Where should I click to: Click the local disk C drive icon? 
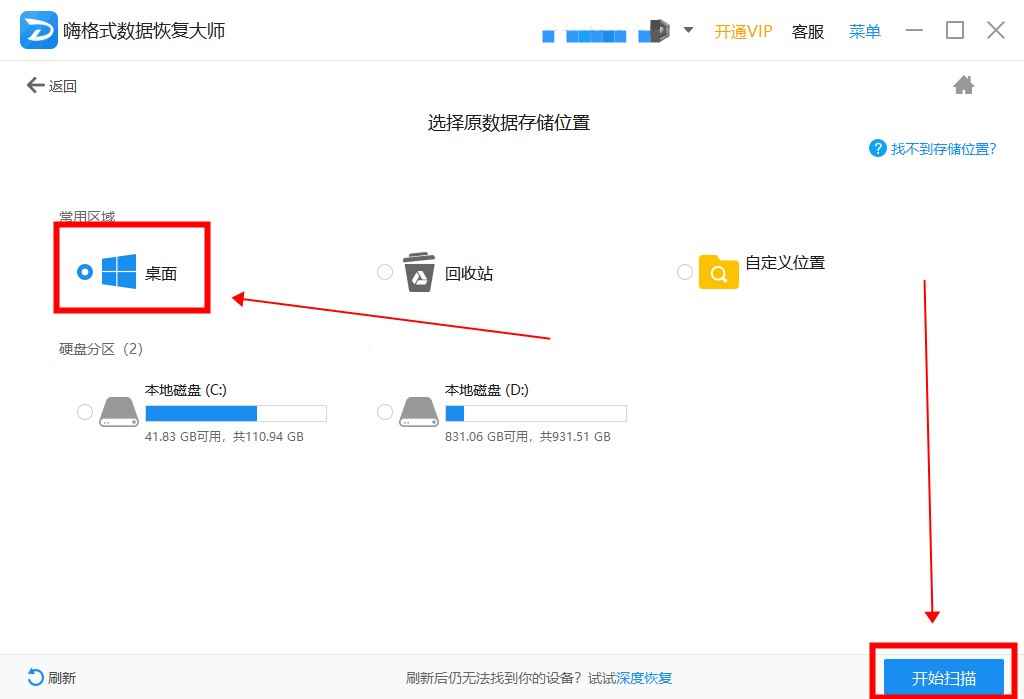coord(119,412)
